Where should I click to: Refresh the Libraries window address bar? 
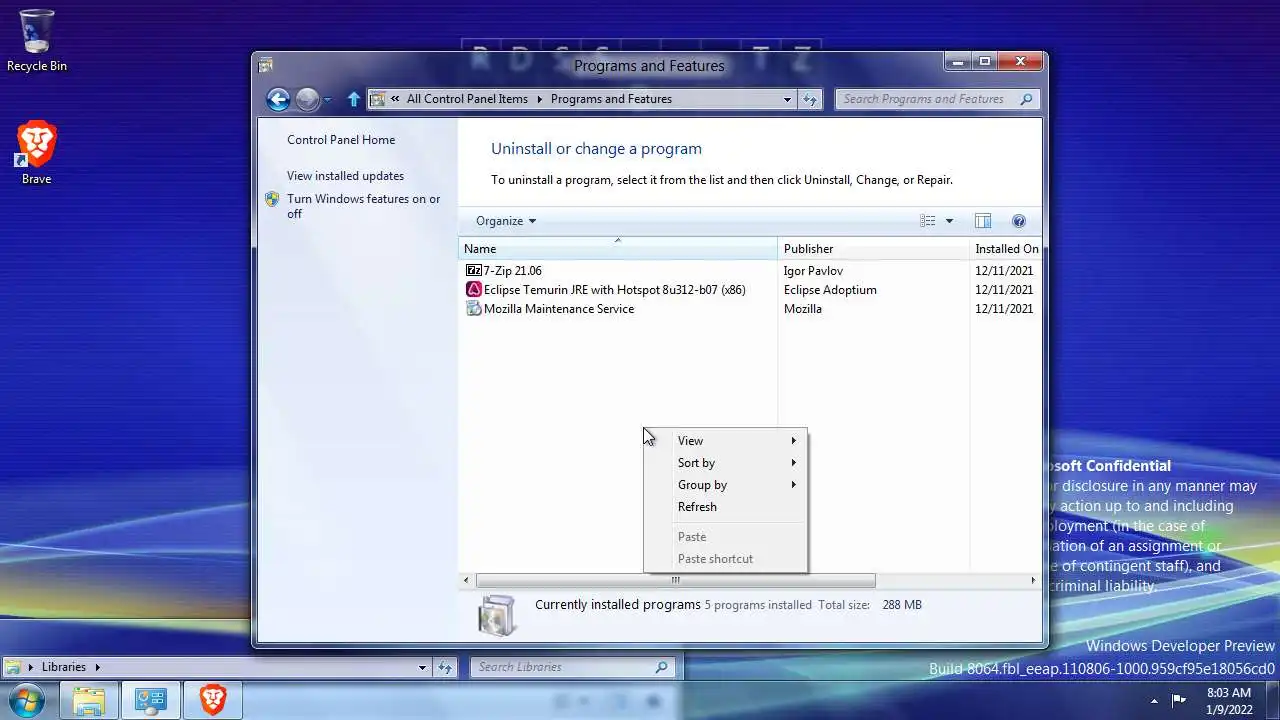[446, 667]
